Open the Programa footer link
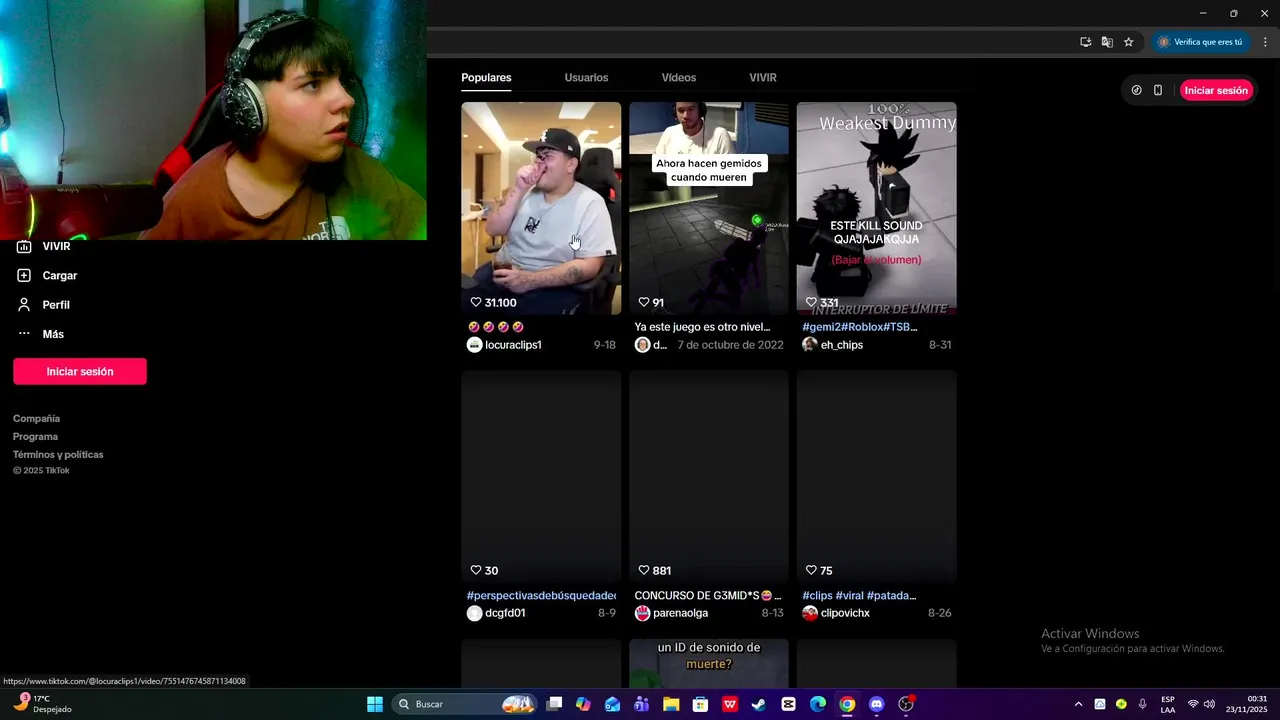Viewport: 1280px width, 720px height. (x=35, y=437)
